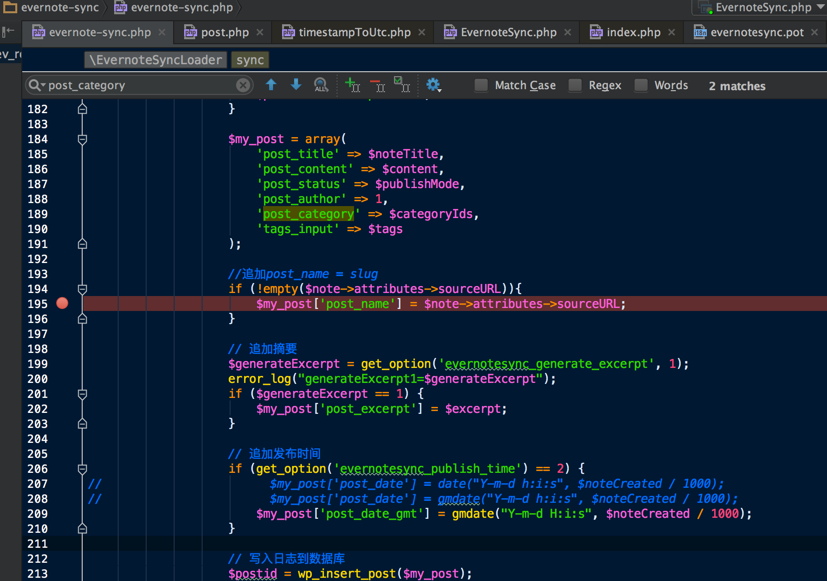This screenshot has width=827, height=581.
Task: Select all occurrences icon in search bar
Action: [402, 85]
